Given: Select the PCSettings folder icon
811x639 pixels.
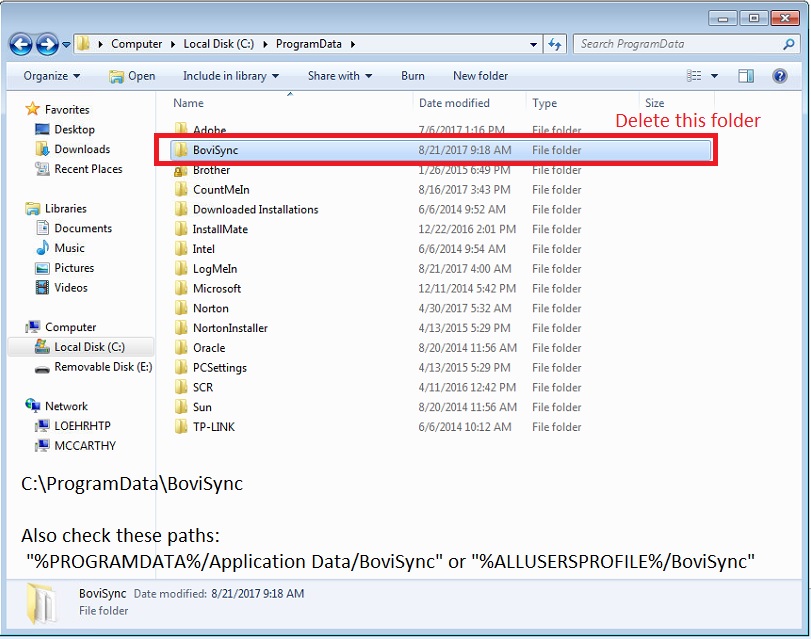Looking at the screenshot, I should tap(181, 367).
